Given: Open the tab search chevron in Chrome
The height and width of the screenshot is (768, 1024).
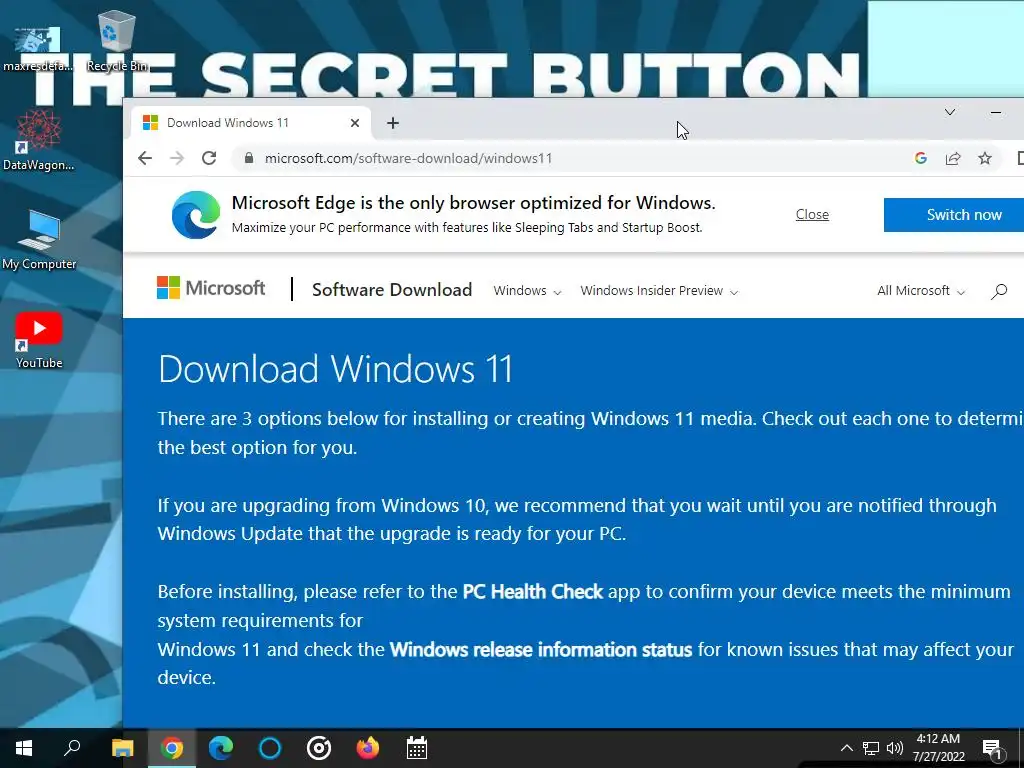Looking at the screenshot, I should (950, 112).
